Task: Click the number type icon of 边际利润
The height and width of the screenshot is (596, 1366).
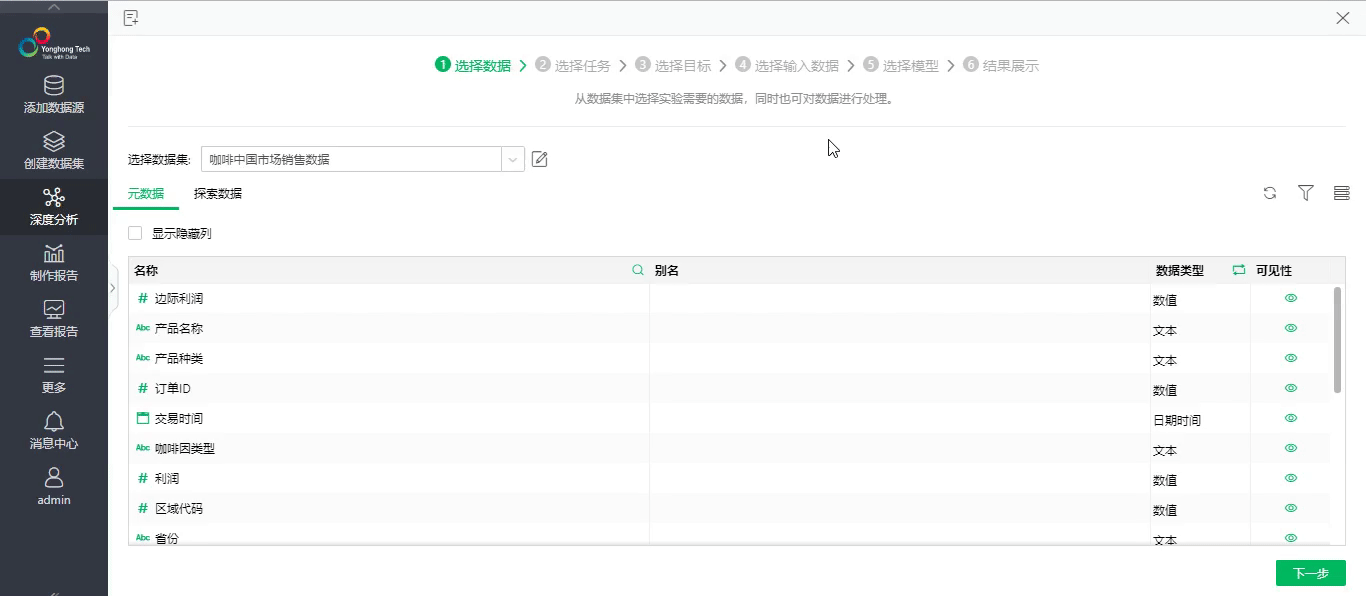Action: click(142, 299)
